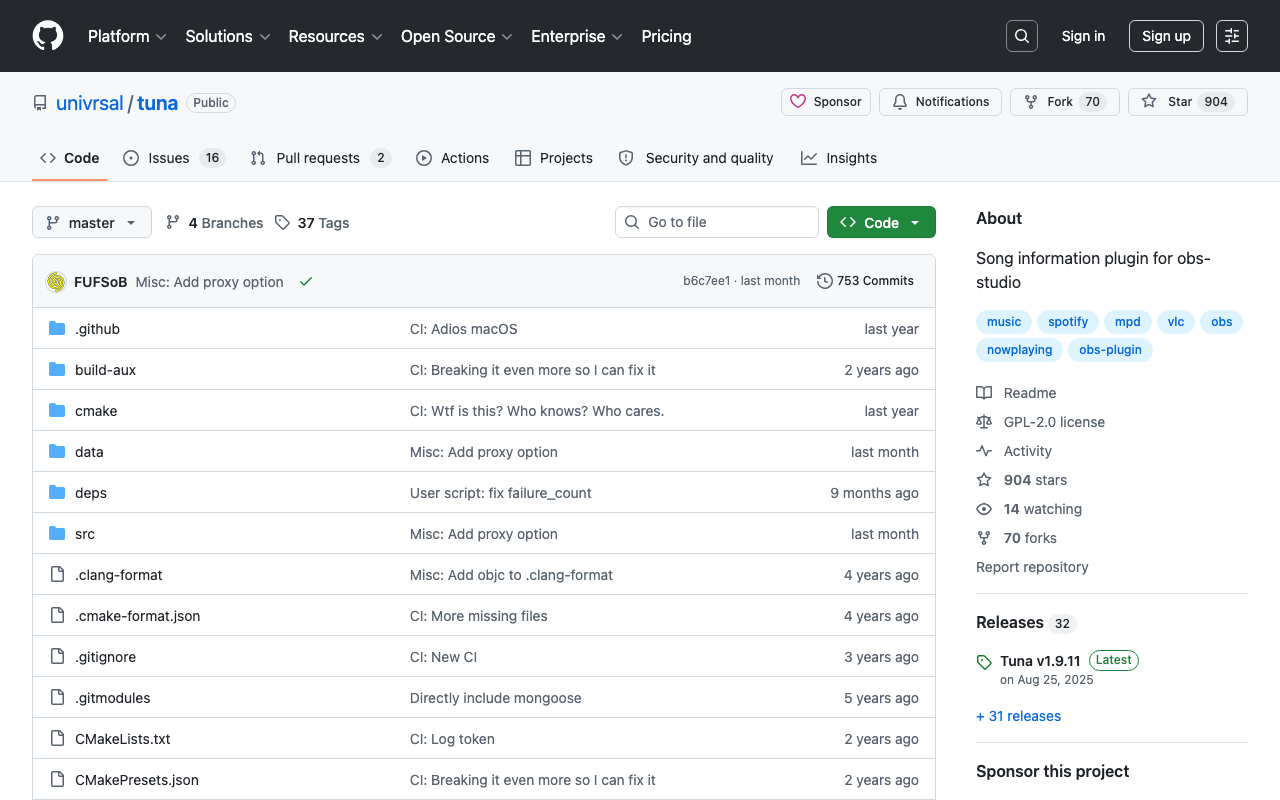Viewport: 1280px width, 800px height.
Task: Click the license scale icon
Action: click(984, 422)
